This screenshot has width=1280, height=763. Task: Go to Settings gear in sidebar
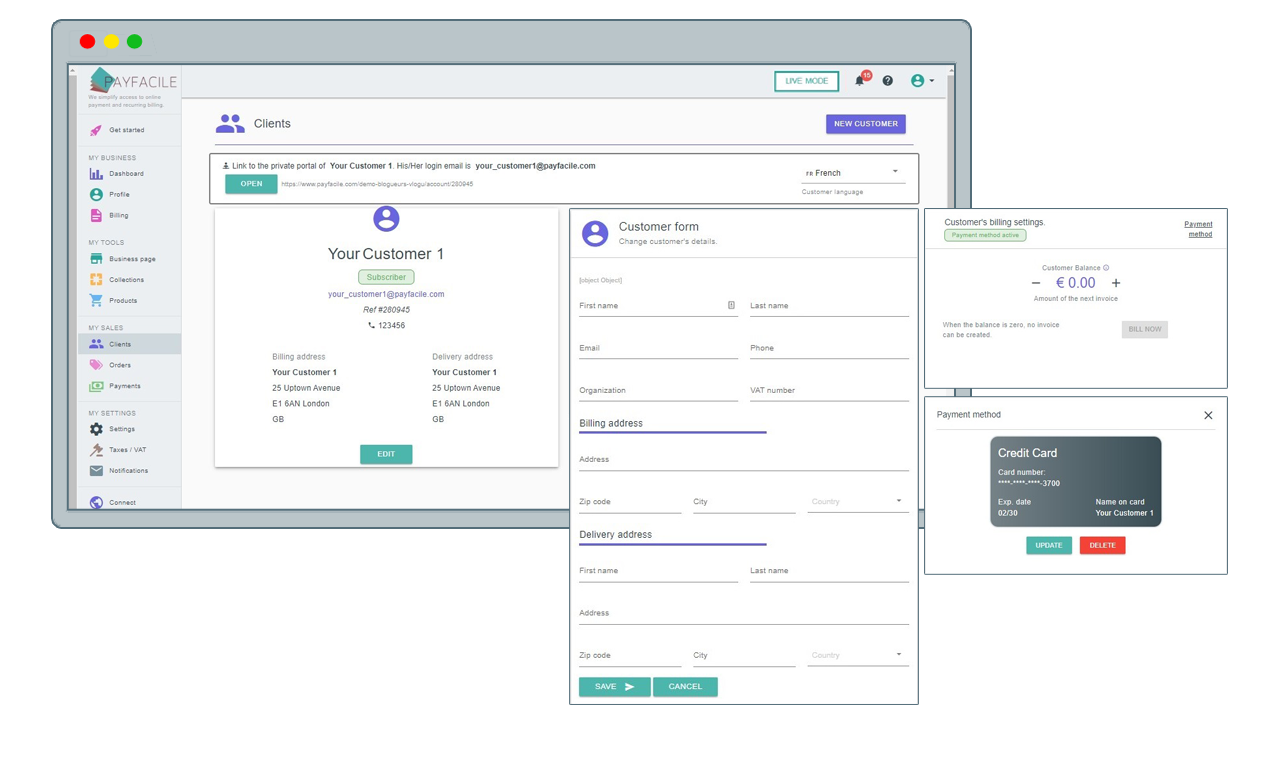(96, 429)
